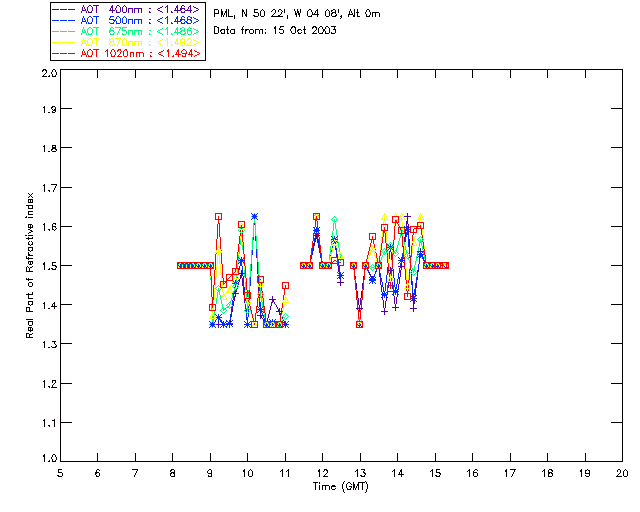Click the 13 x-axis tick label
640x512 pixels.
click(x=360, y=473)
